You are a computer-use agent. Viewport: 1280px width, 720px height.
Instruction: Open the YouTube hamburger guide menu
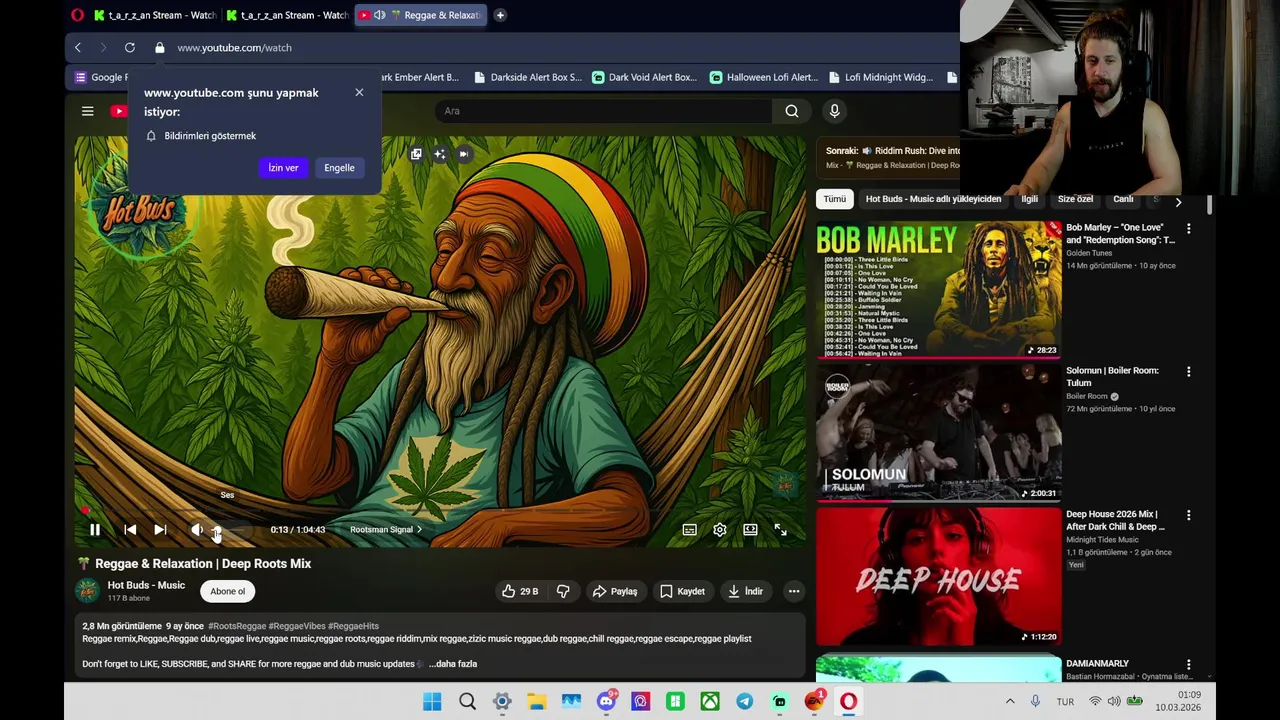coord(88,111)
